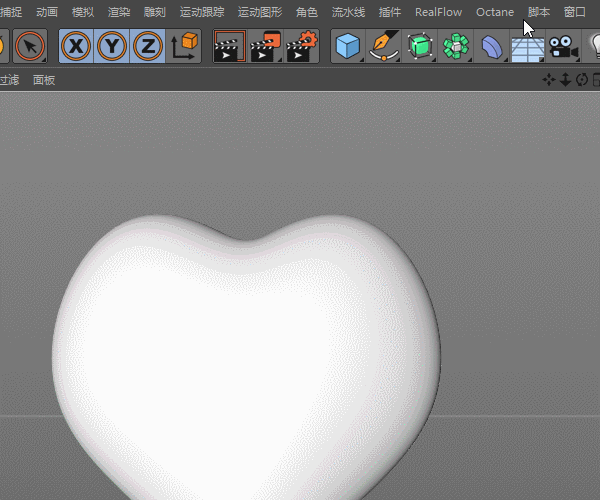Toggle X axis lock
Screen dimensions: 600x500
coord(76,46)
